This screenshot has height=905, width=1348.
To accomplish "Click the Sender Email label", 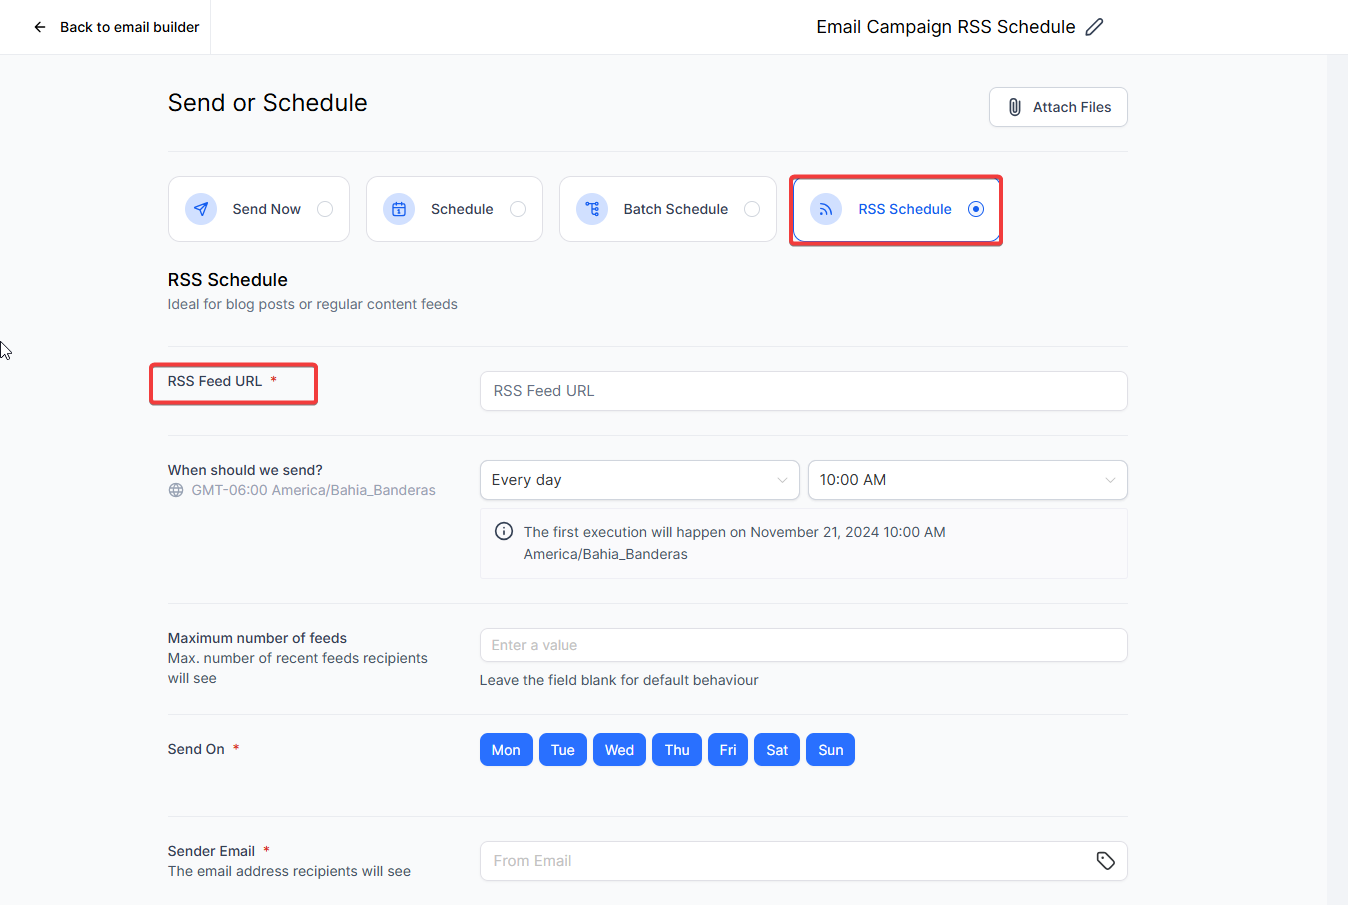I will (211, 851).
